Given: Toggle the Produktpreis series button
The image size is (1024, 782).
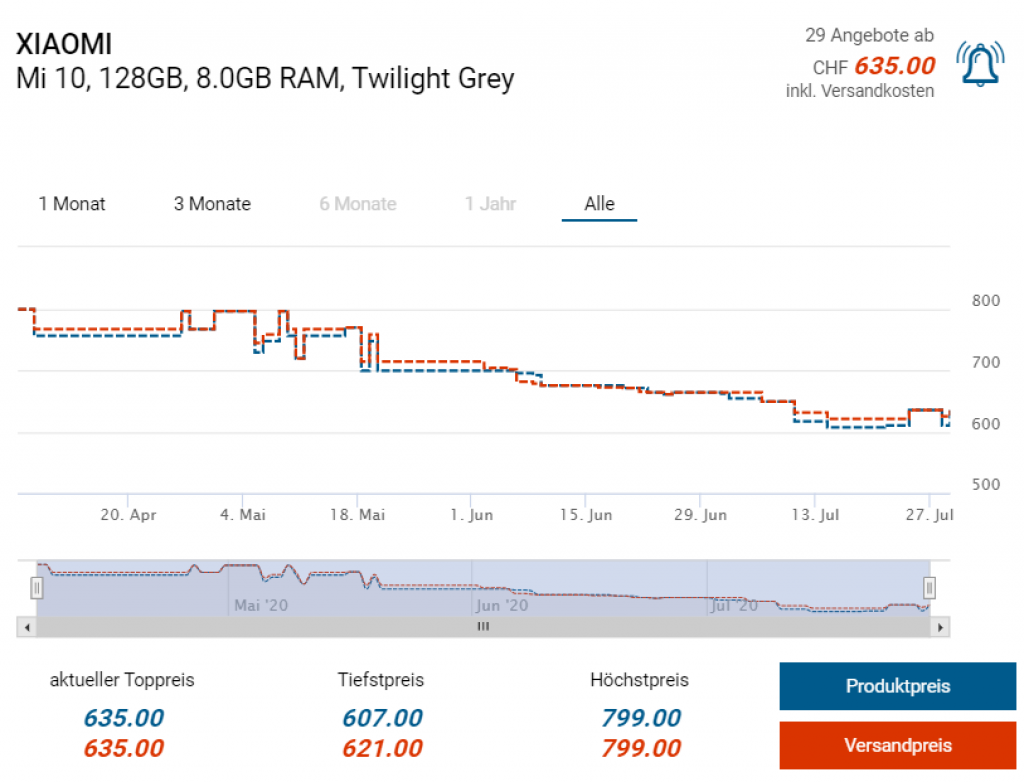Looking at the screenshot, I should coord(897,686).
